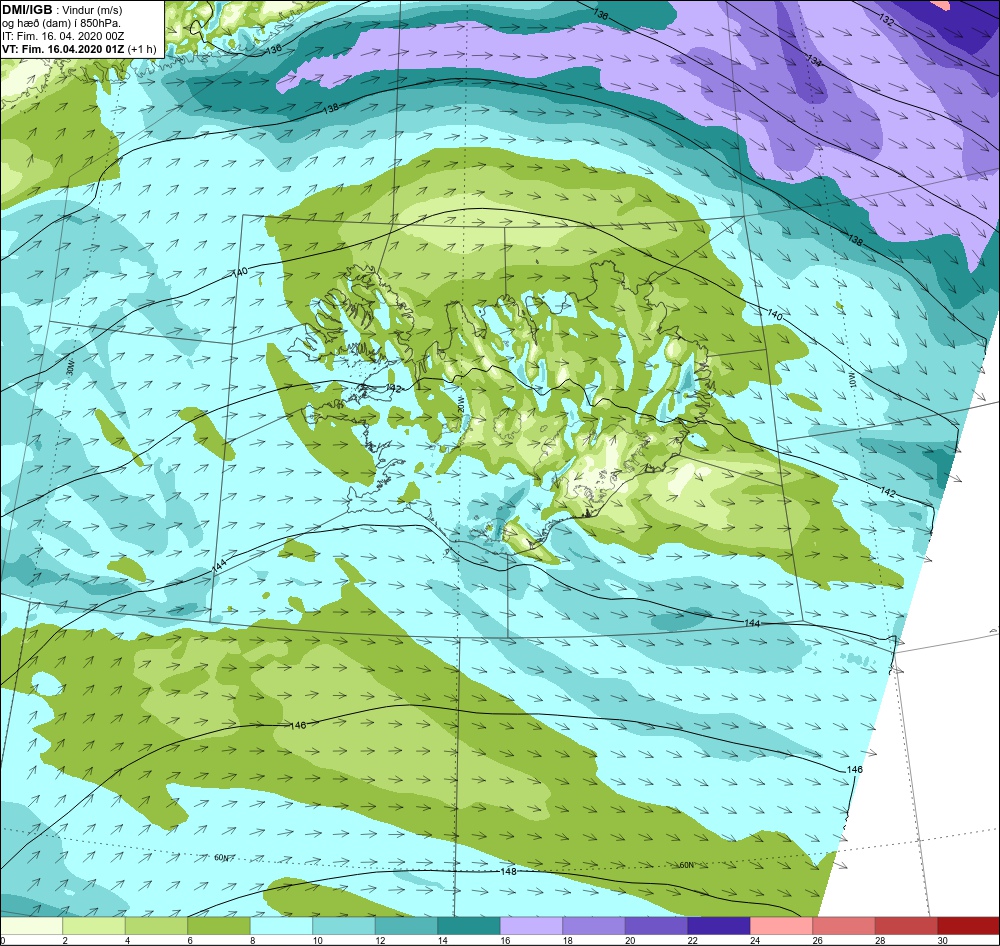Pick the medium teal 12–14 m/s legend swatch
This screenshot has height=946, width=1000.
coord(406,926)
